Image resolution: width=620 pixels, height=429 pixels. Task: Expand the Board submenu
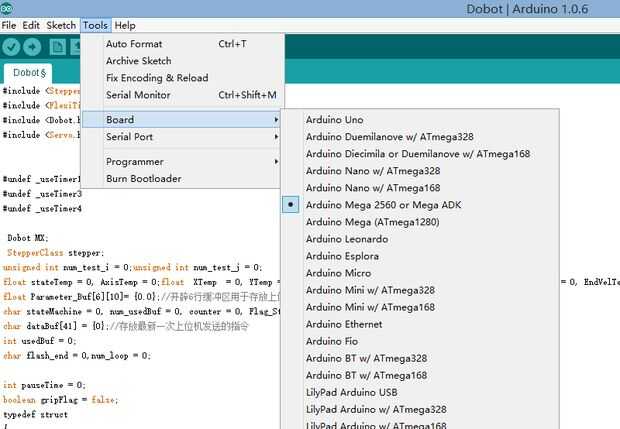(x=181, y=119)
